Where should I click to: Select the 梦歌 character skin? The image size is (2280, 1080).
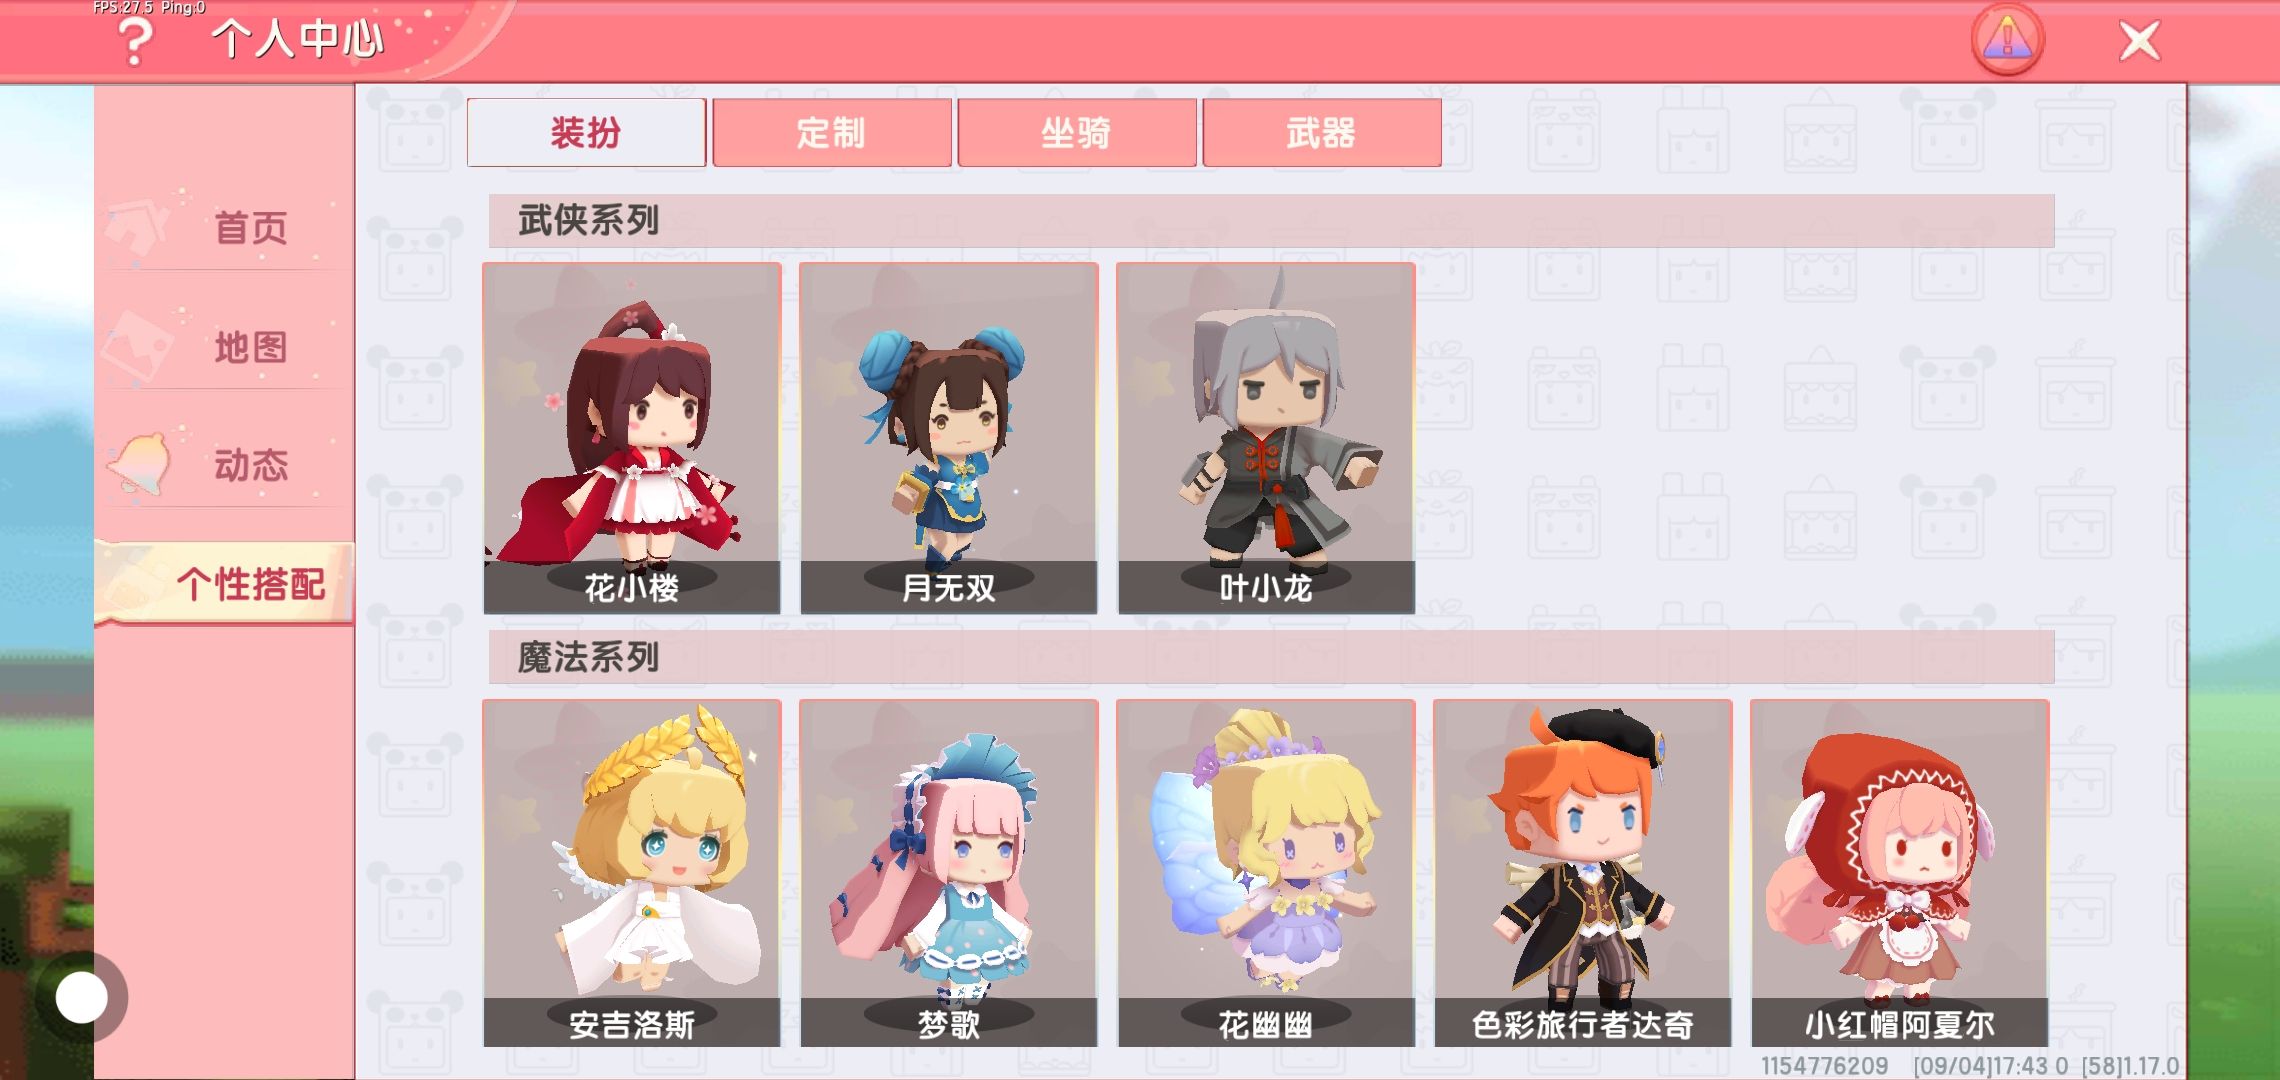[x=949, y=873]
